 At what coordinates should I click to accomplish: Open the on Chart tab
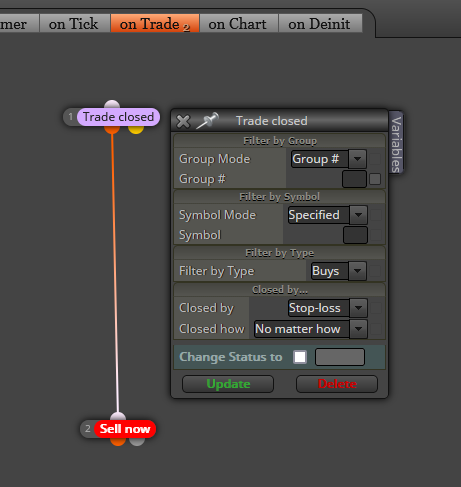pos(239,23)
